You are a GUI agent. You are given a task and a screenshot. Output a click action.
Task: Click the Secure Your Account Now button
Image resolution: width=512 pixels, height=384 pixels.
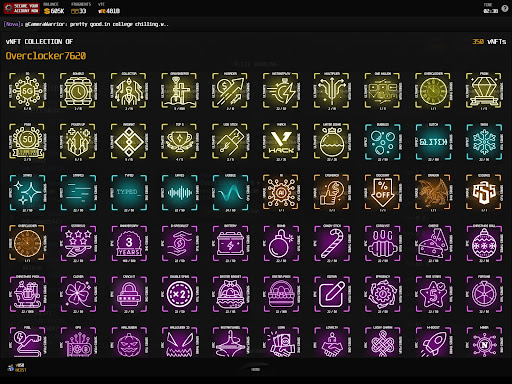[22, 8]
